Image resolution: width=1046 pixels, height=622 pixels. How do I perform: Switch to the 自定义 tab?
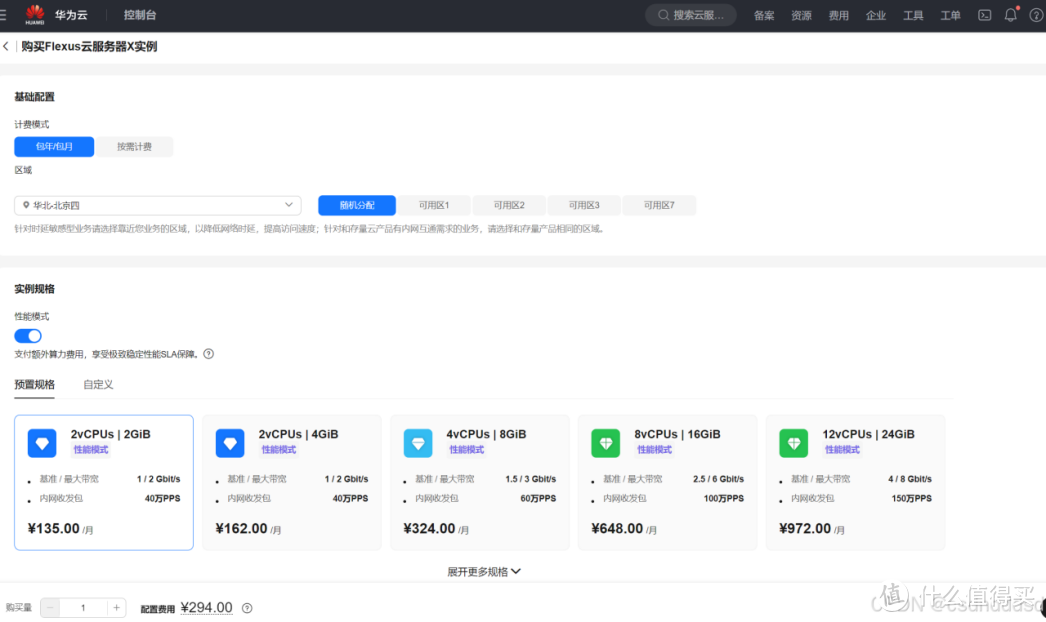click(98, 384)
